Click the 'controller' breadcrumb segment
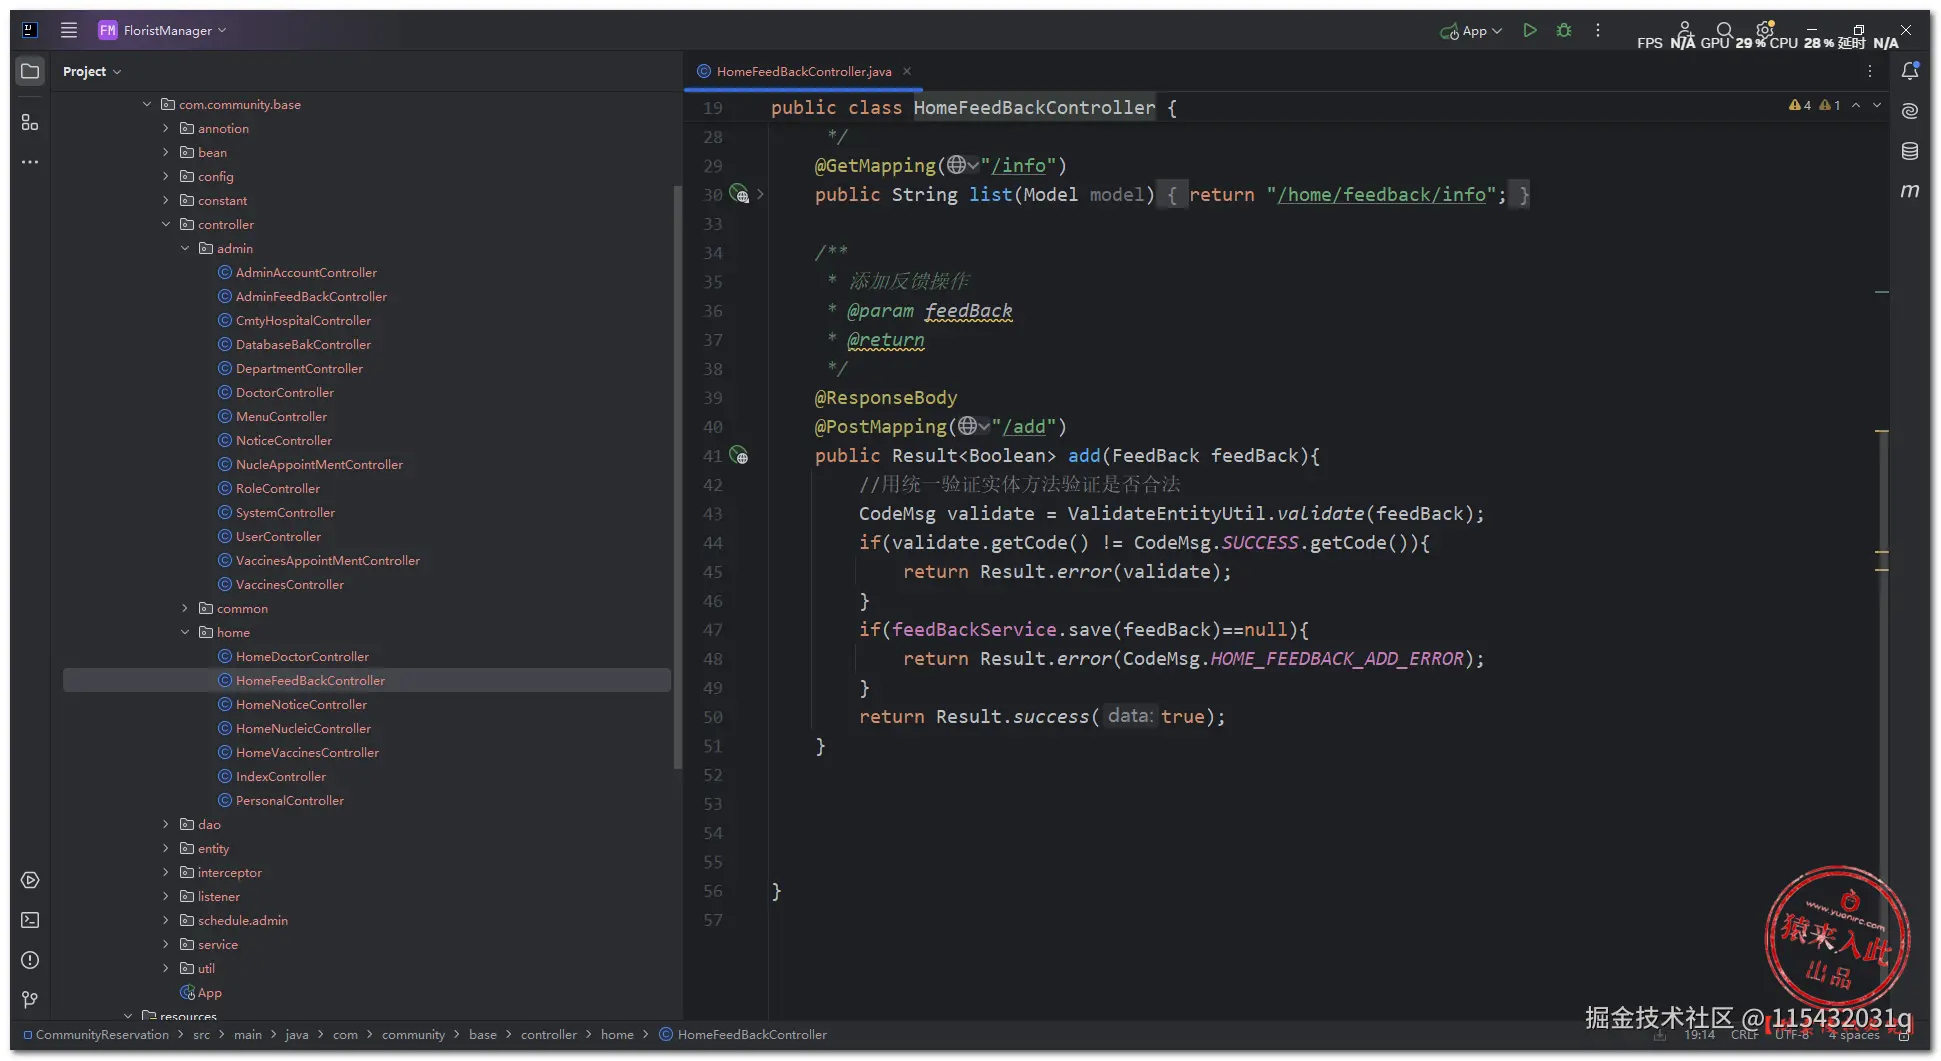The height and width of the screenshot is (1061, 1941). tap(549, 1034)
